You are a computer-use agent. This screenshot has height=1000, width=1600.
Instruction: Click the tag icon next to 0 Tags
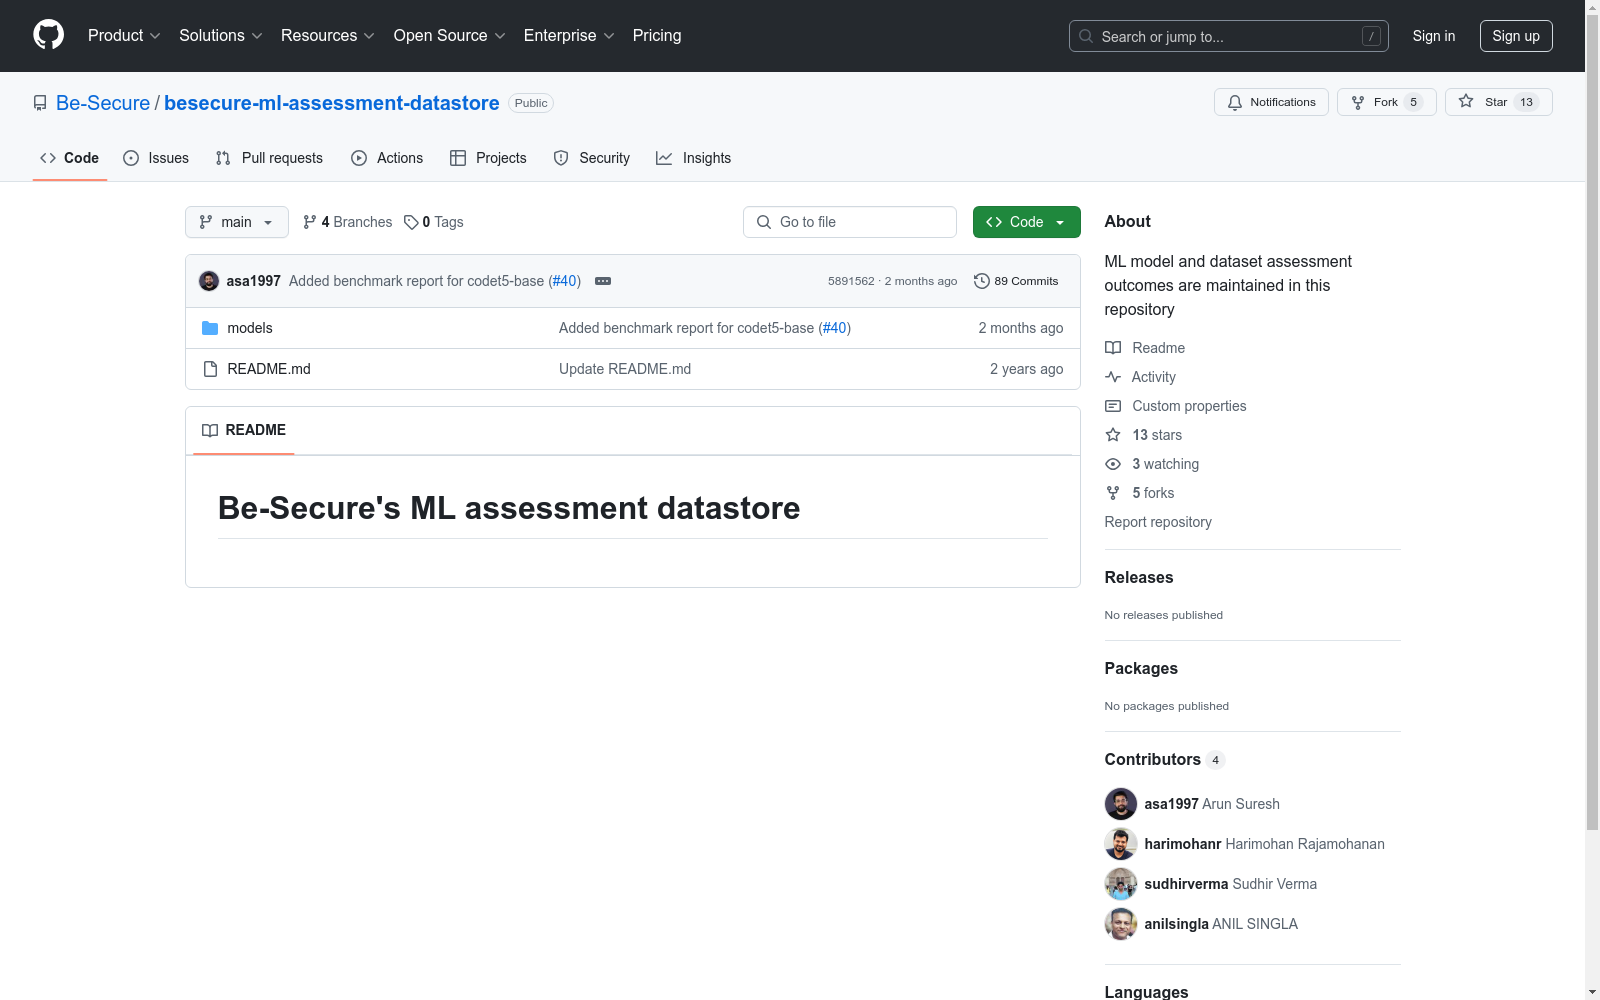coord(411,222)
